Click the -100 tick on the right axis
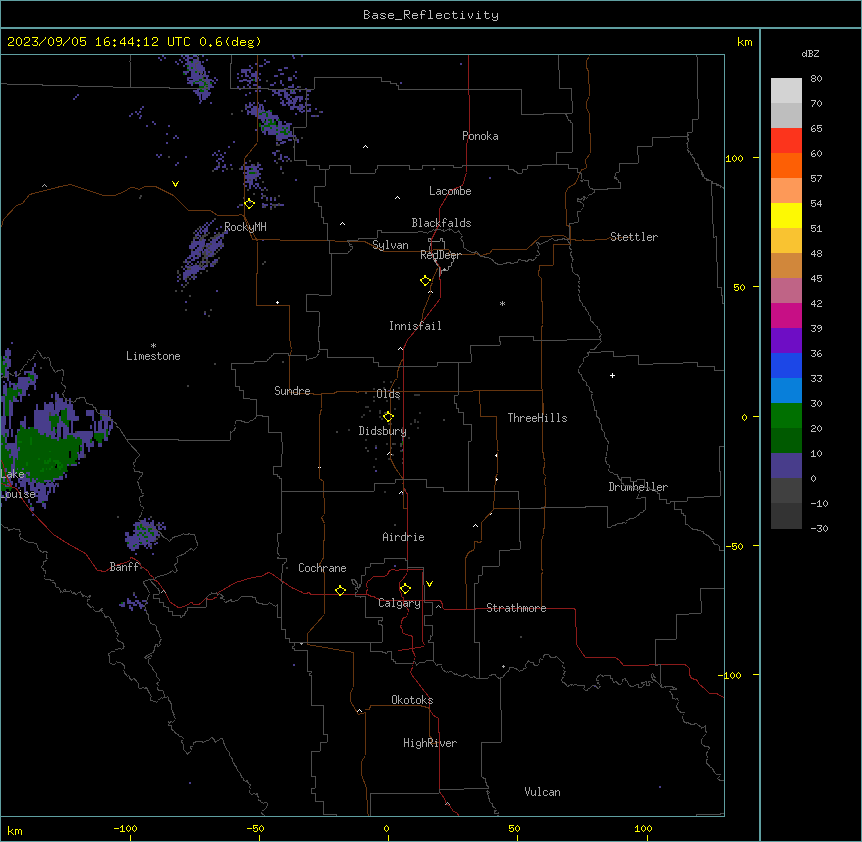Image resolution: width=862 pixels, height=842 pixels. coord(731,675)
